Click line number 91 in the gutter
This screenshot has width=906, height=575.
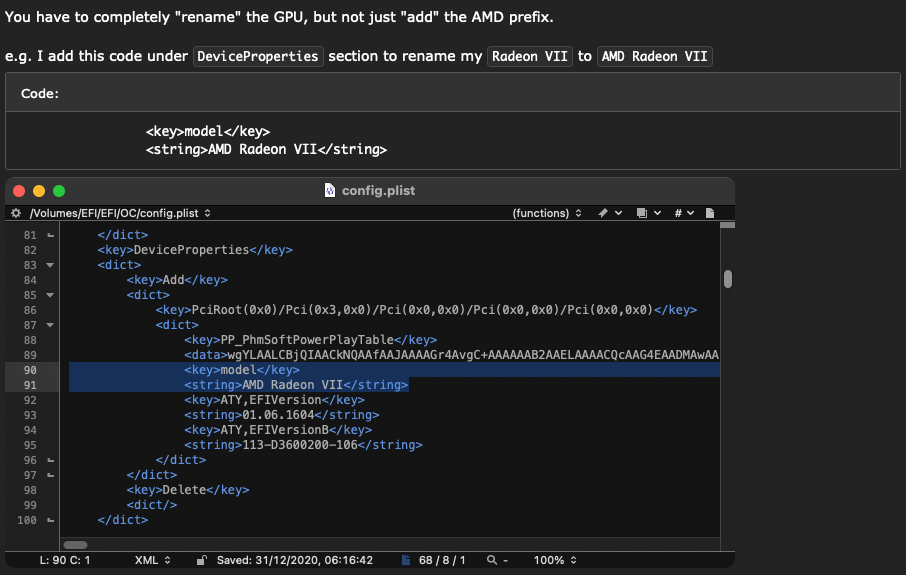30,385
